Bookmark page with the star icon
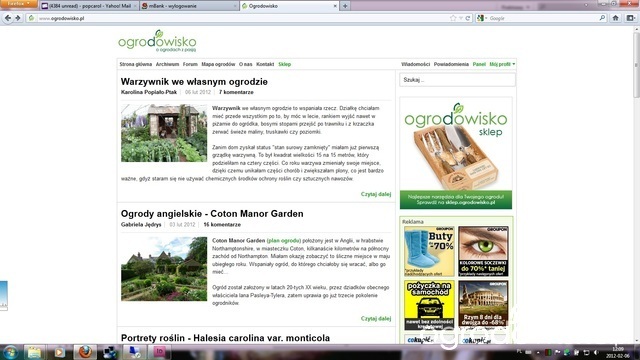640x360 pixels. (x=453, y=18)
